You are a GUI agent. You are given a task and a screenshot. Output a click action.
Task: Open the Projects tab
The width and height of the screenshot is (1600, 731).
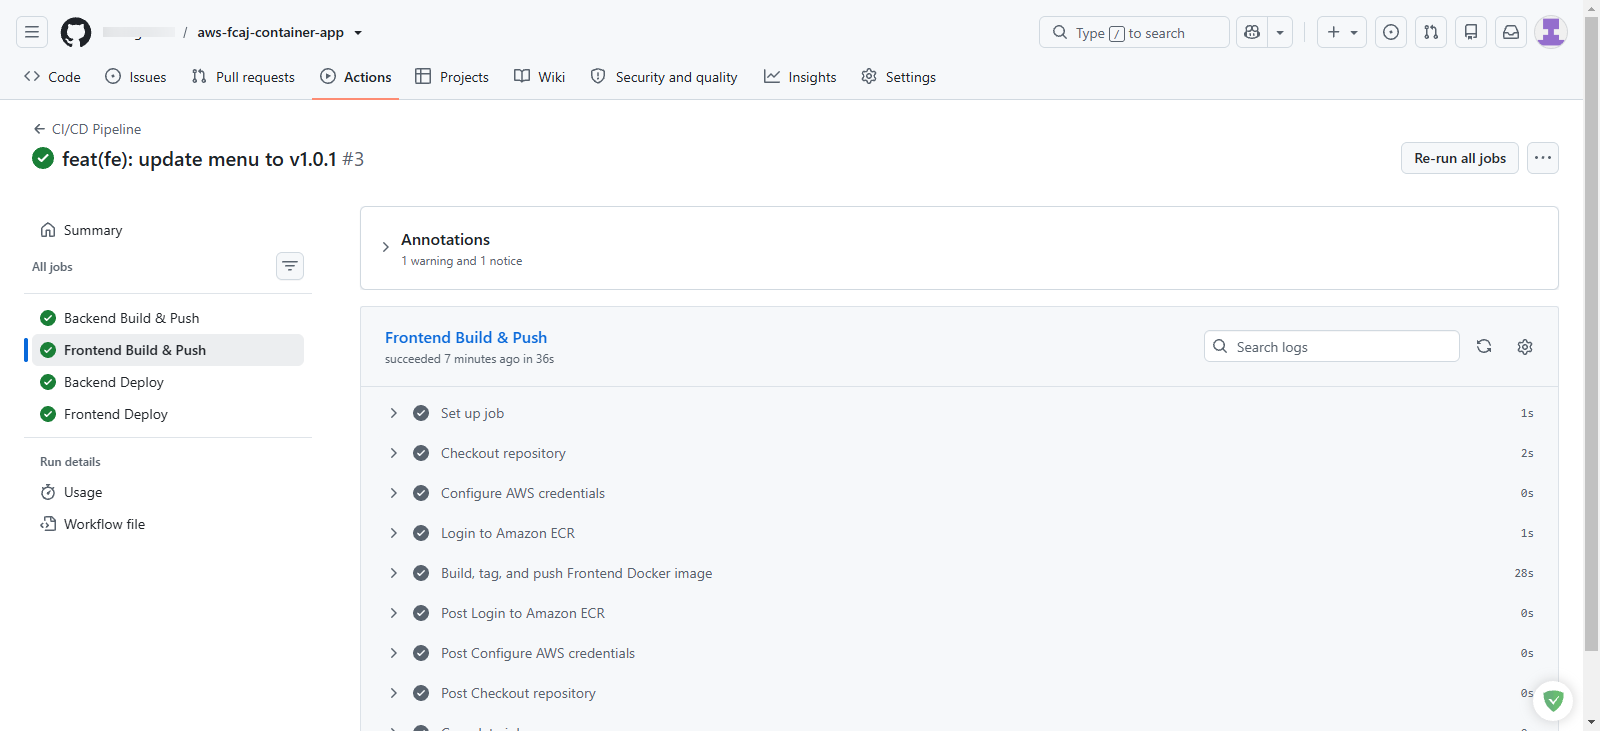[x=452, y=77]
